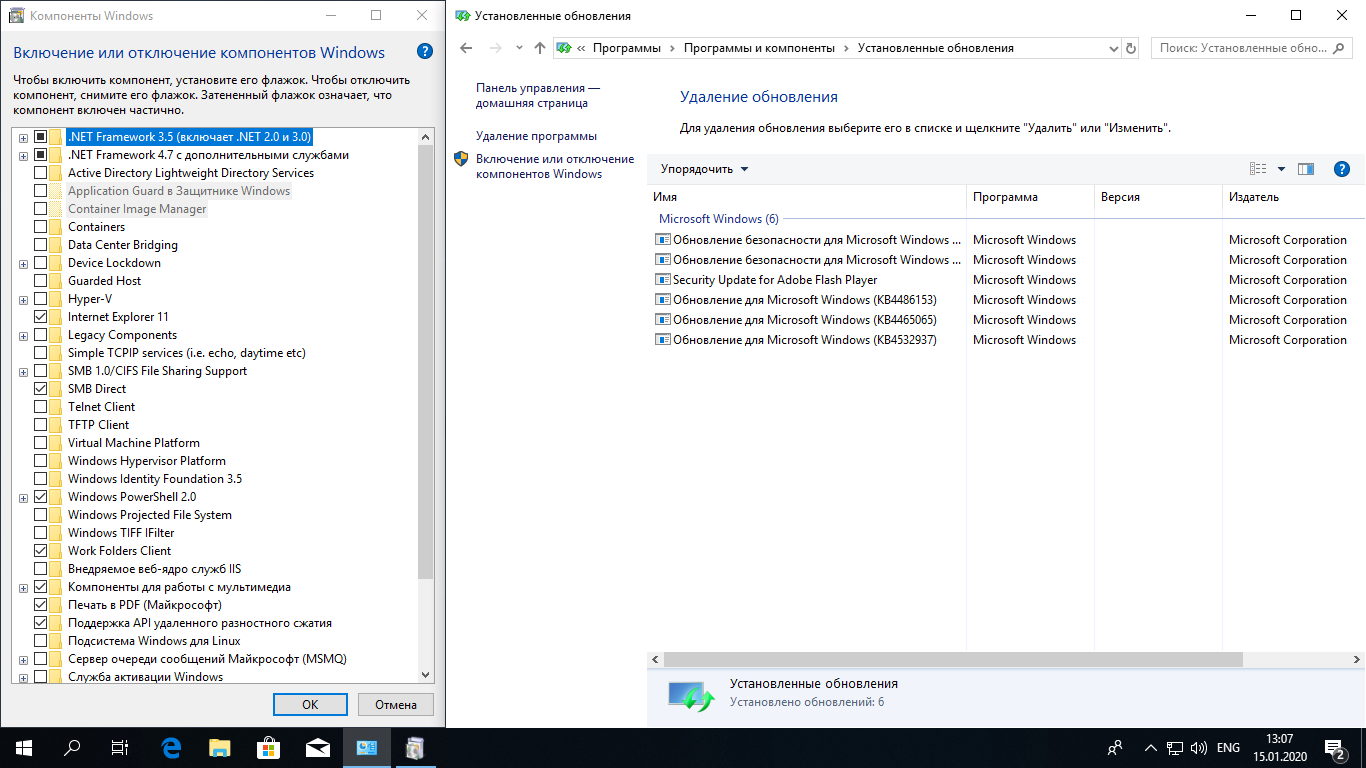Enable Hyper-V checkbox
This screenshot has height=768, width=1366.
click(x=41, y=299)
